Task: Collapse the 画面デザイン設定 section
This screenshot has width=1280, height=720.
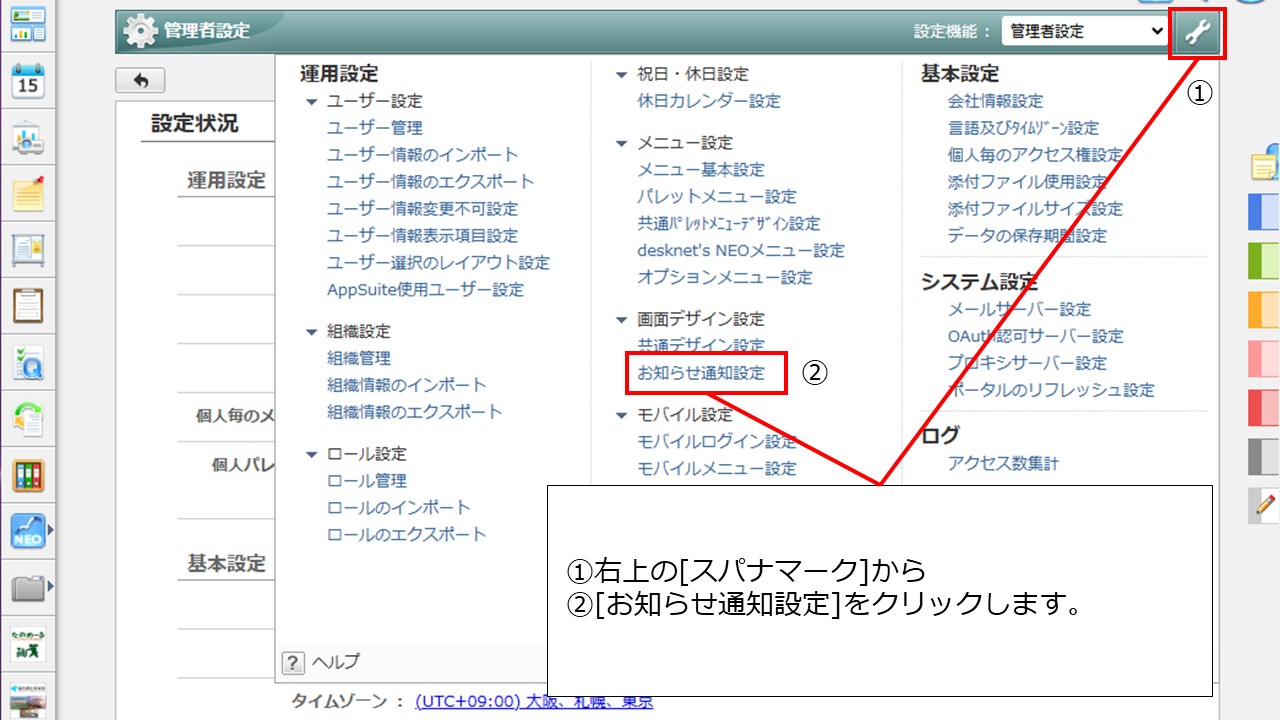Action: point(622,320)
